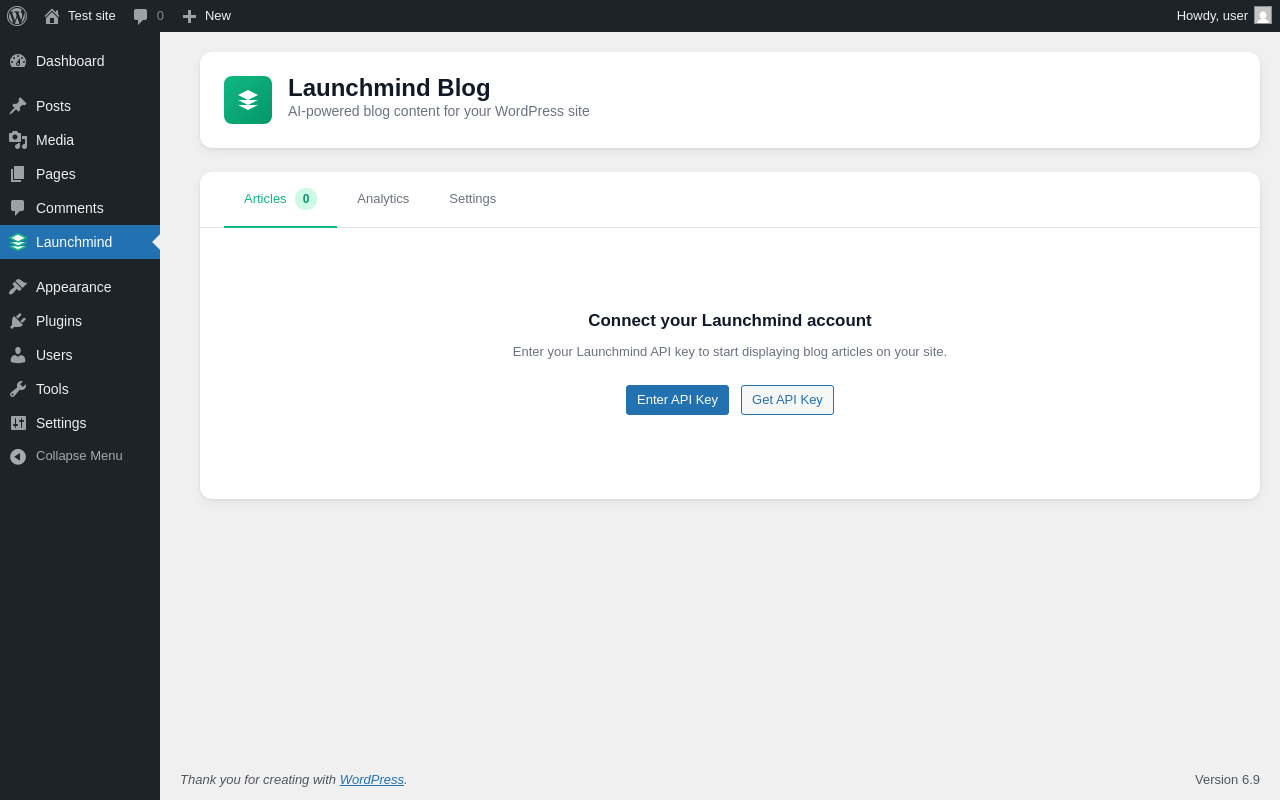Click the Settings sliders icon
This screenshot has width=1280, height=800.
pyautogui.click(x=18, y=423)
